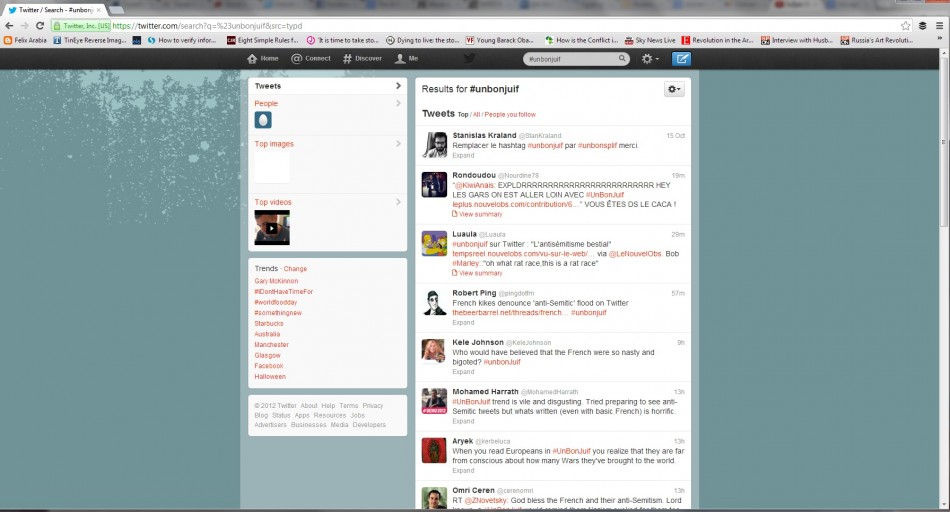Reload the page with the refresh icon
This screenshot has height=512, width=950.
click(40, 25)
